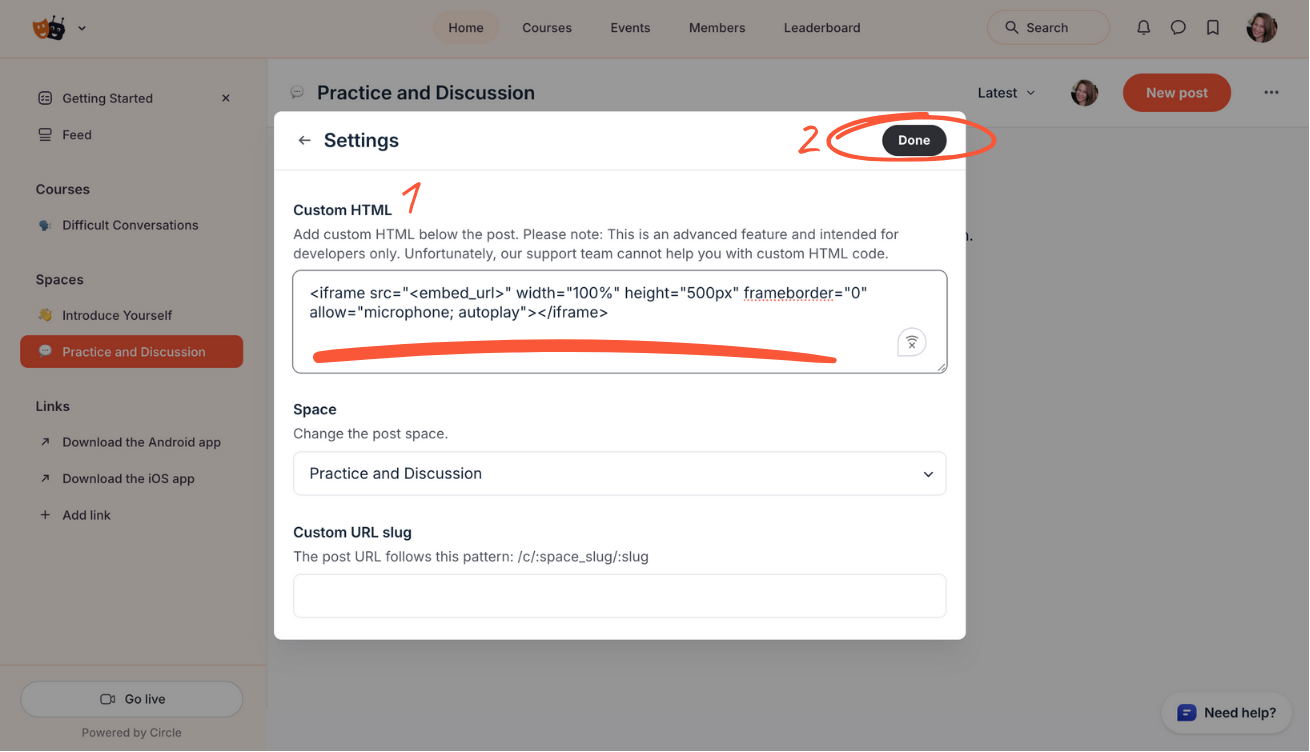
Task: Open direct messages chat icon
Action: click(x=1178, y=28)
